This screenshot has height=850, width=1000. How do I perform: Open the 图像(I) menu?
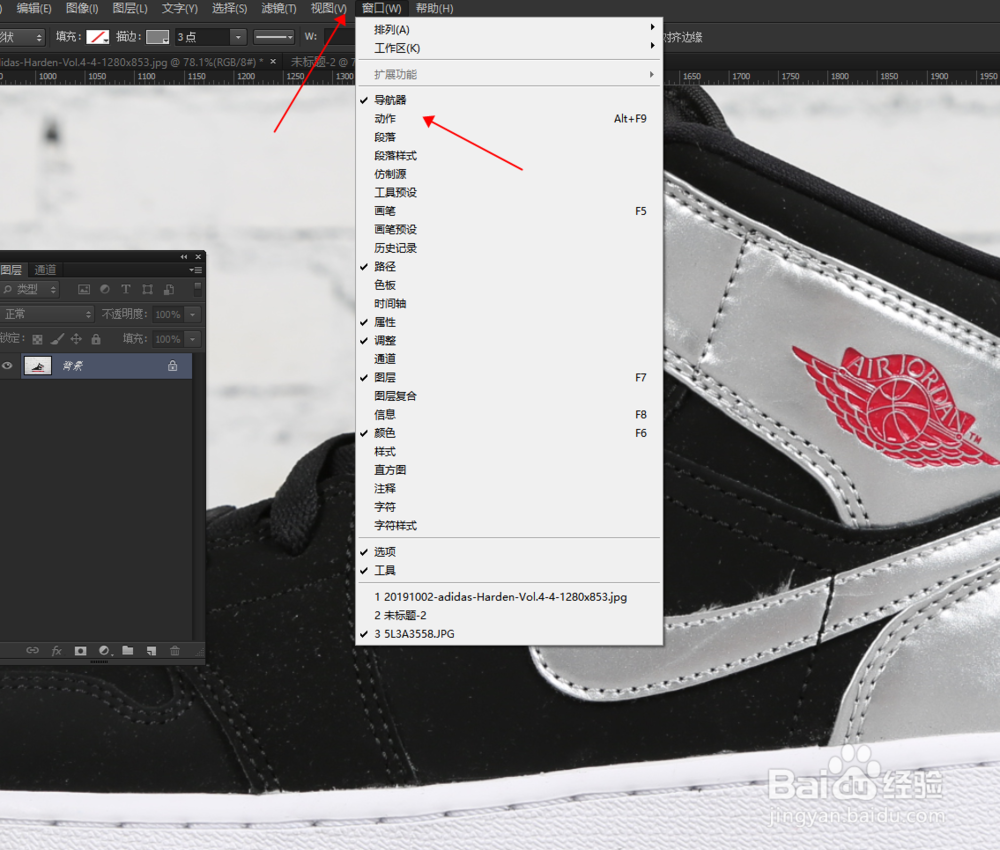pyautogui.click(x=82, y=8)
